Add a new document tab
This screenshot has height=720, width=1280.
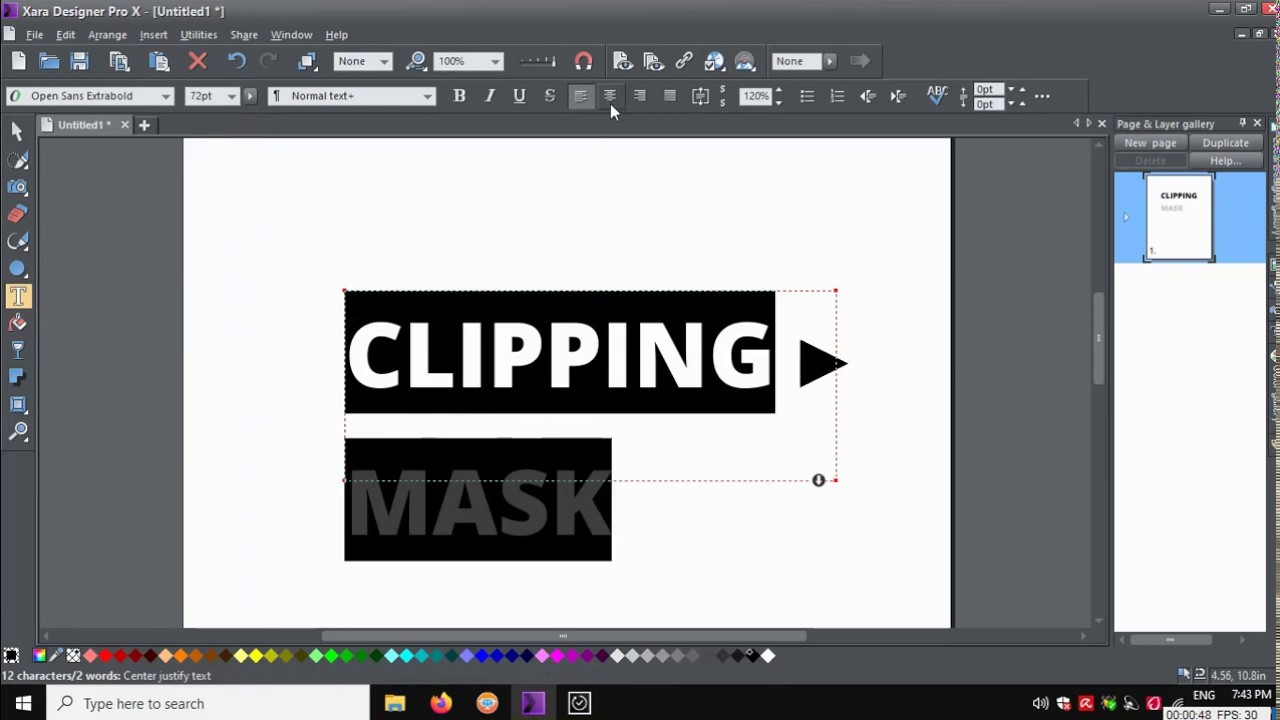pyautogui.click(x=144, y=125)
